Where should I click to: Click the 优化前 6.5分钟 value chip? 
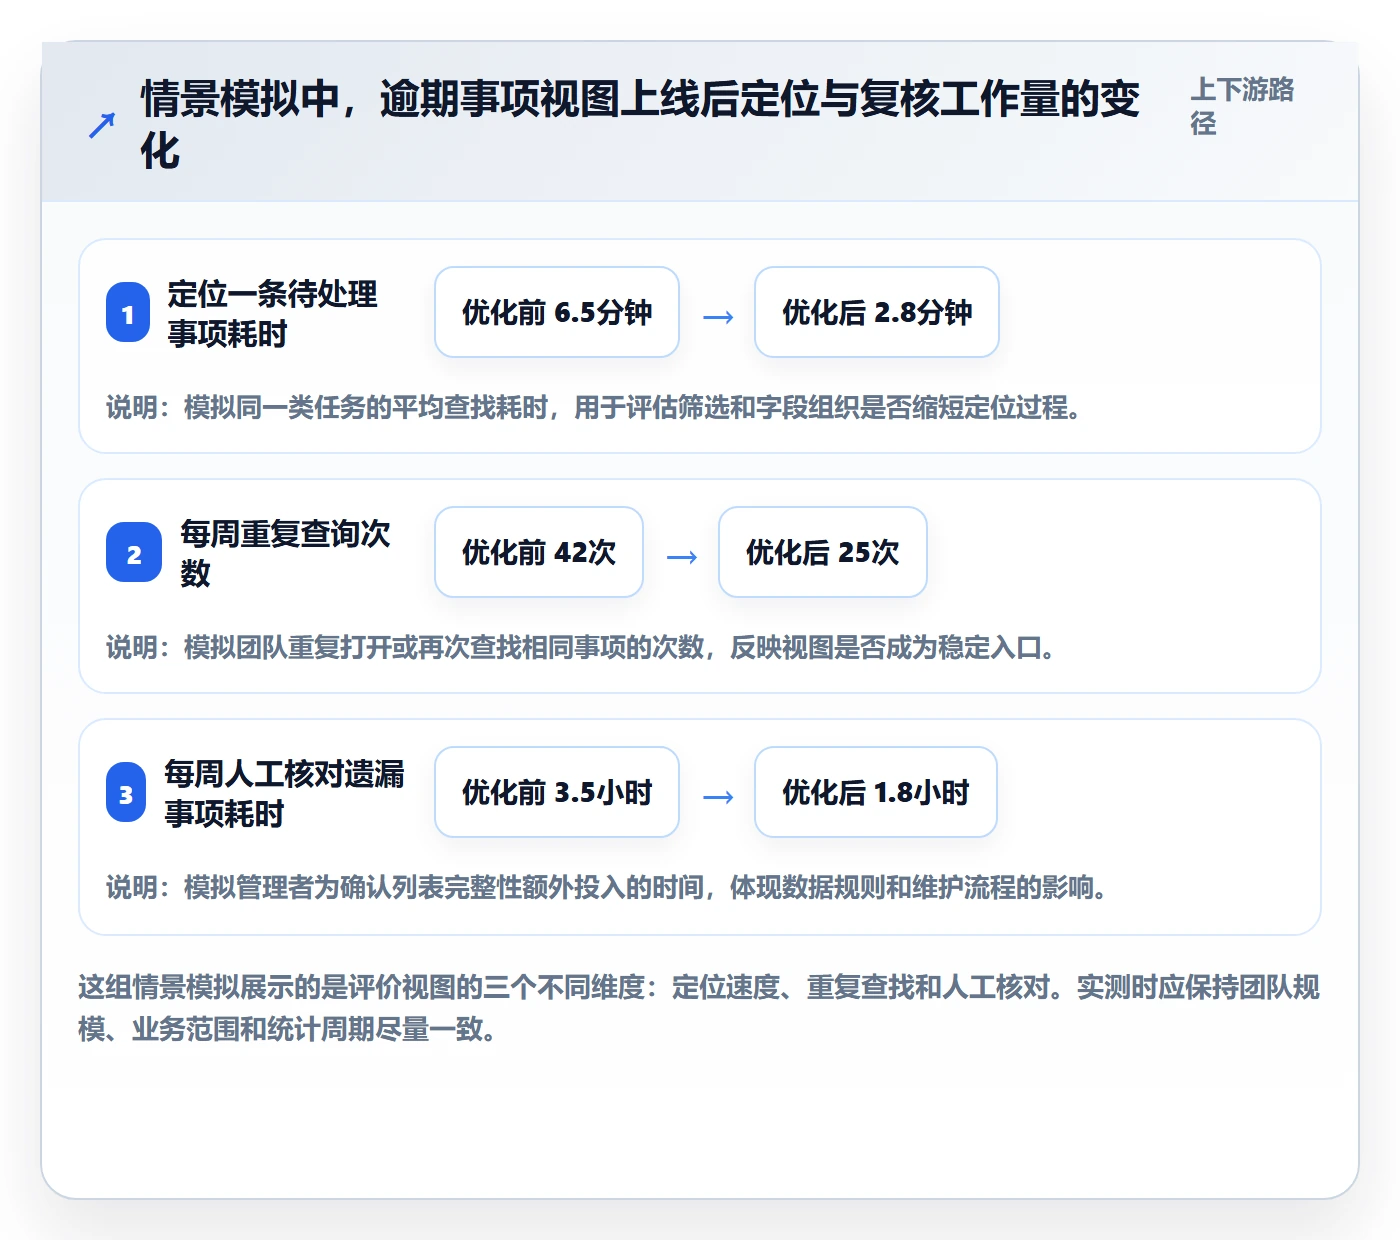pyautogui.click(x=557, y=312)
